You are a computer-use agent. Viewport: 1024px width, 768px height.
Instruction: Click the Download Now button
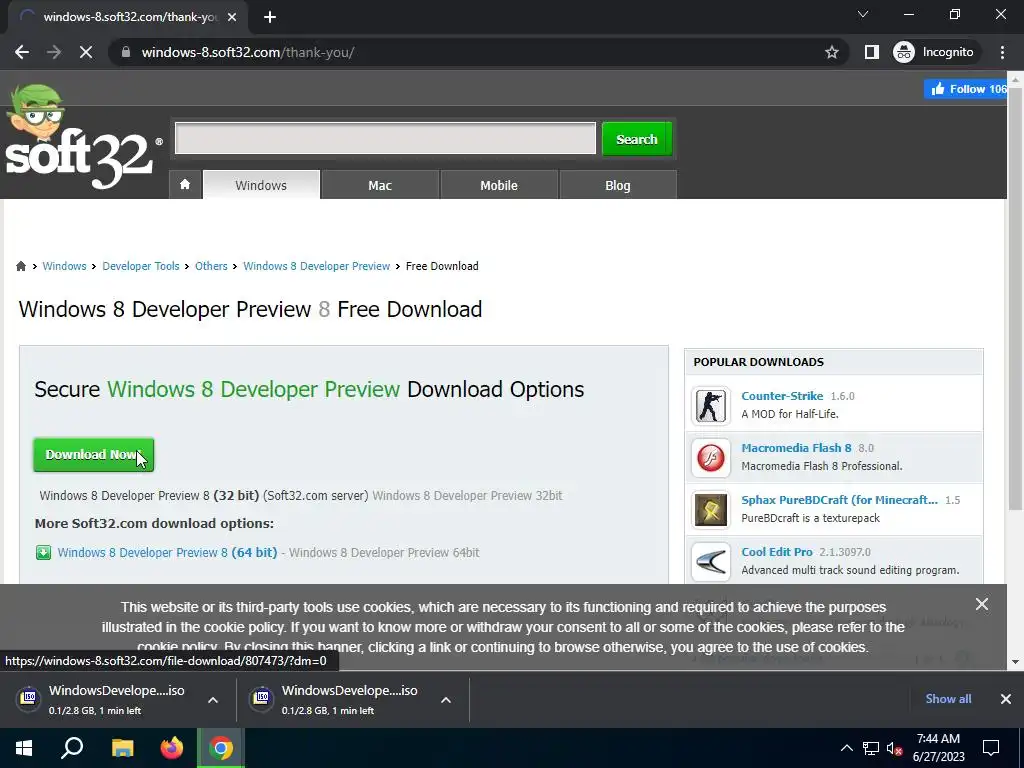point(93,455)
